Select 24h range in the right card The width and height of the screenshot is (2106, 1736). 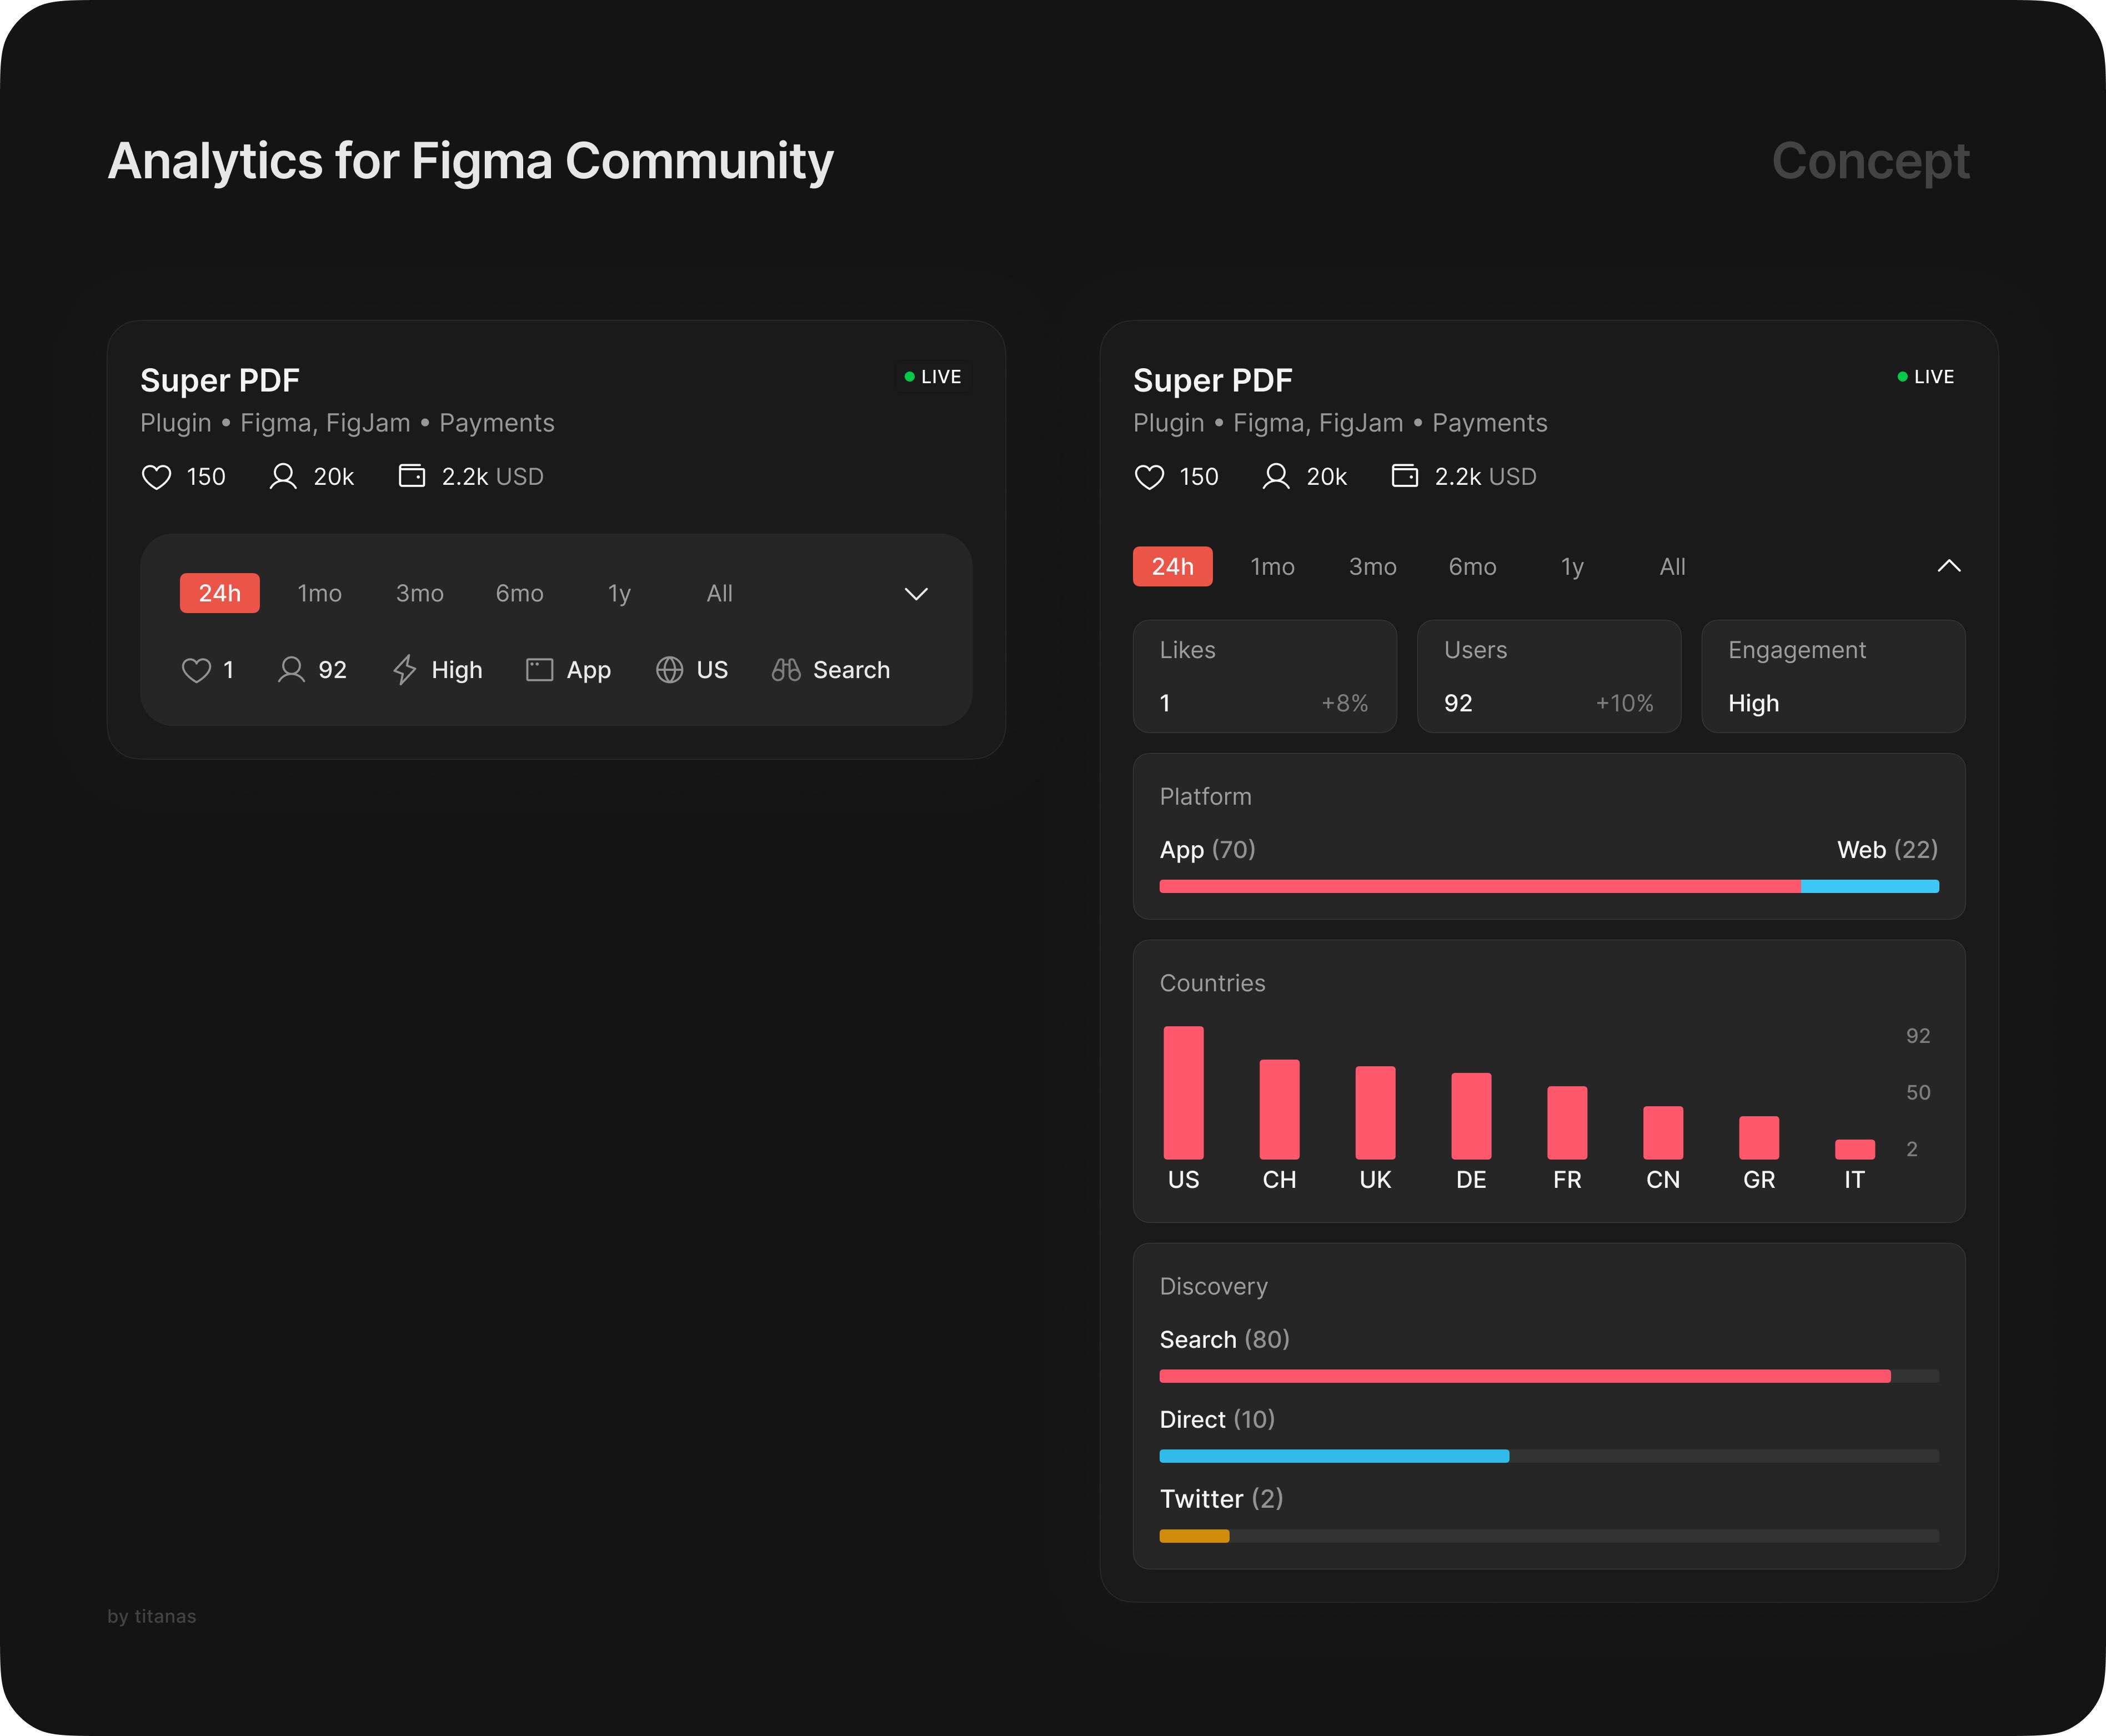[1173, 566]
